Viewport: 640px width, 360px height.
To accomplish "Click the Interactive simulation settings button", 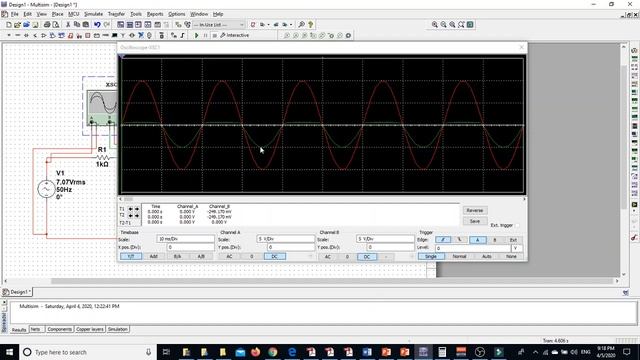I will pos(235,36).
